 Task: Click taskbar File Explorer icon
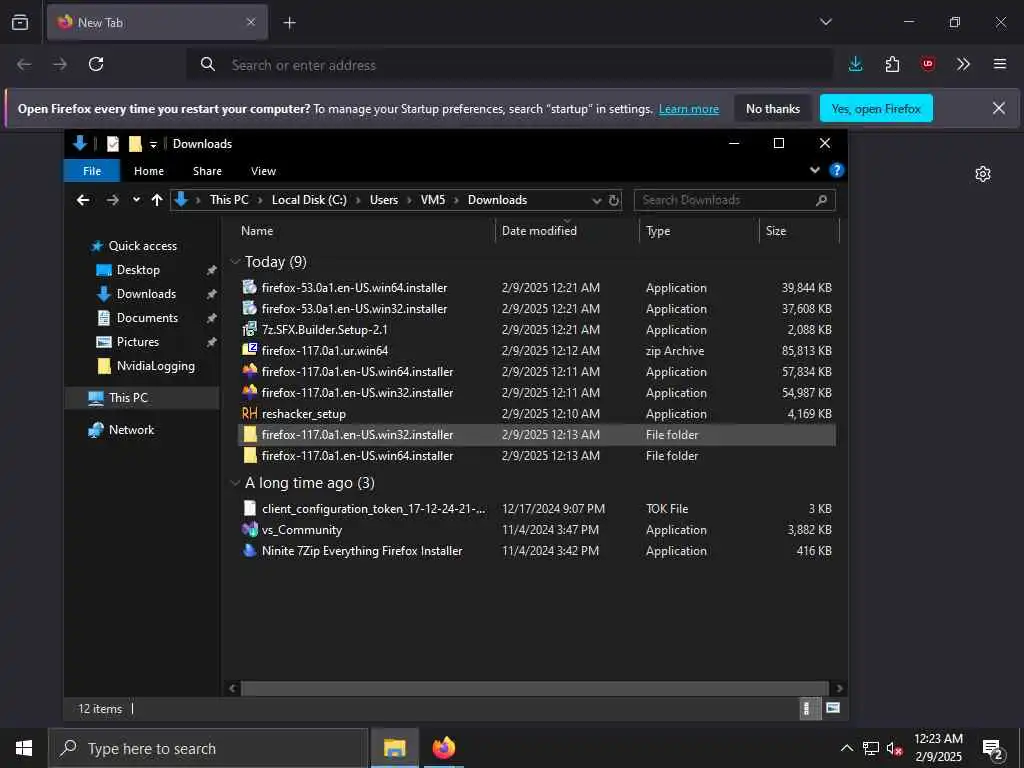coord(394,748)
